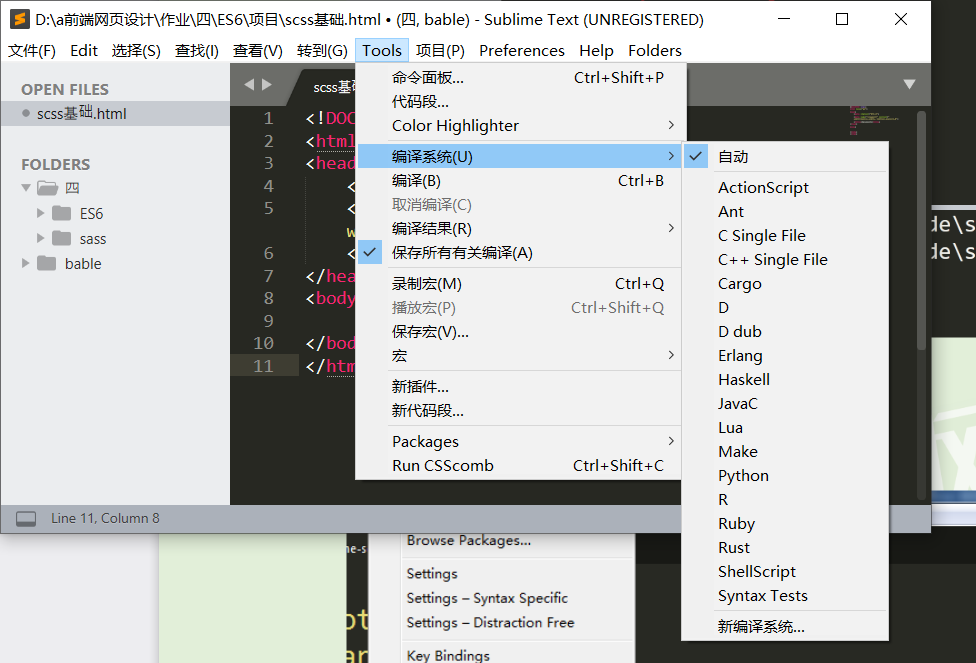Click the Sublime Text logo in title bar

coord(20,19)
